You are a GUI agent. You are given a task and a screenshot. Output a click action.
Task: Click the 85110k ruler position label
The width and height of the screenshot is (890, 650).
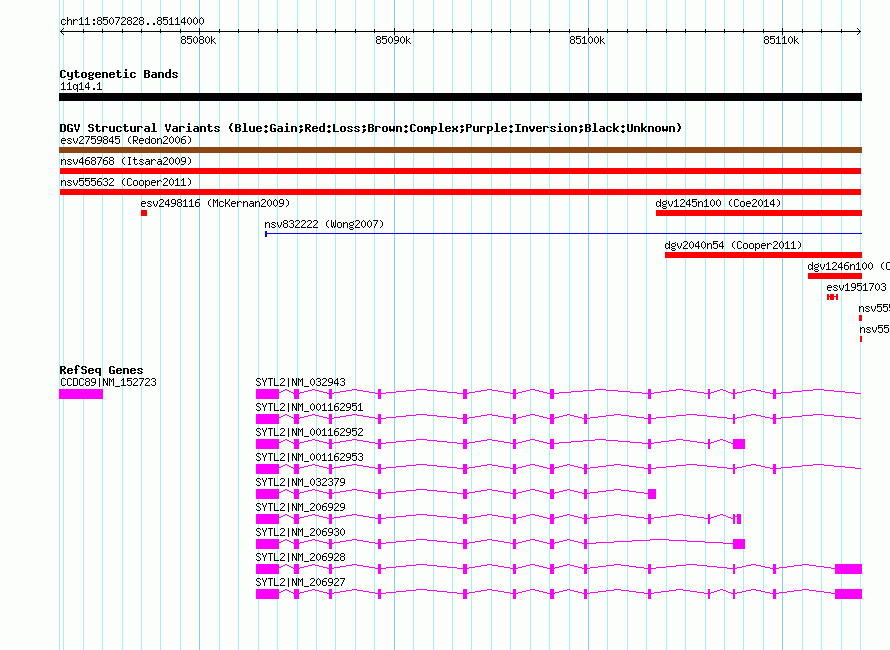coord(781,40)
